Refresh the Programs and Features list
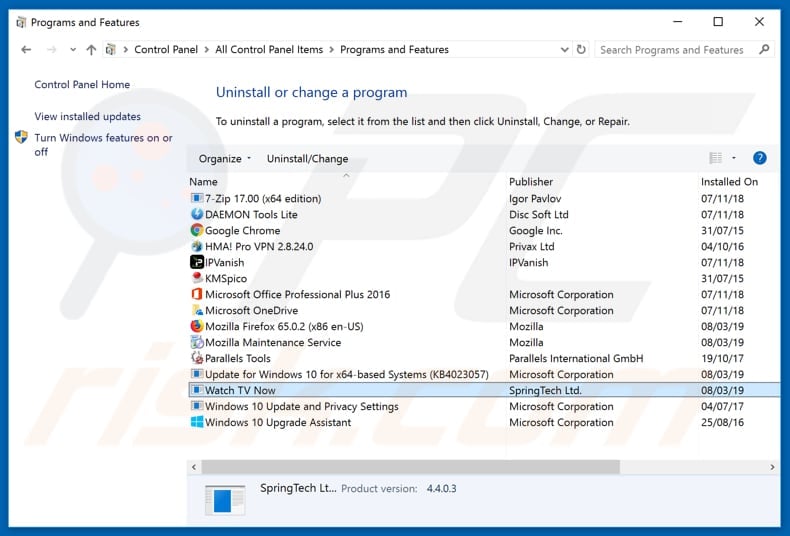Viewport: 790px width, 536px height. click(581, 49)
